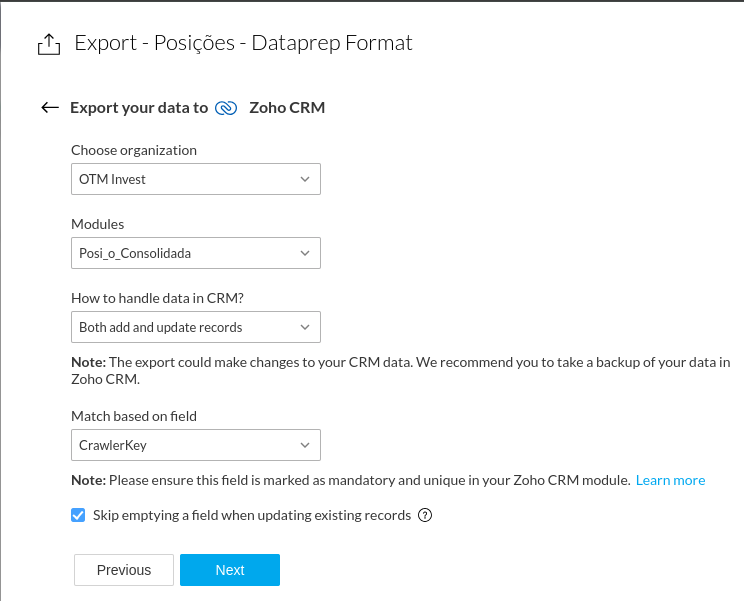Click chevron on Both add and update field
744x601 pixels.
pyautogui.click(x=305, y=327)
